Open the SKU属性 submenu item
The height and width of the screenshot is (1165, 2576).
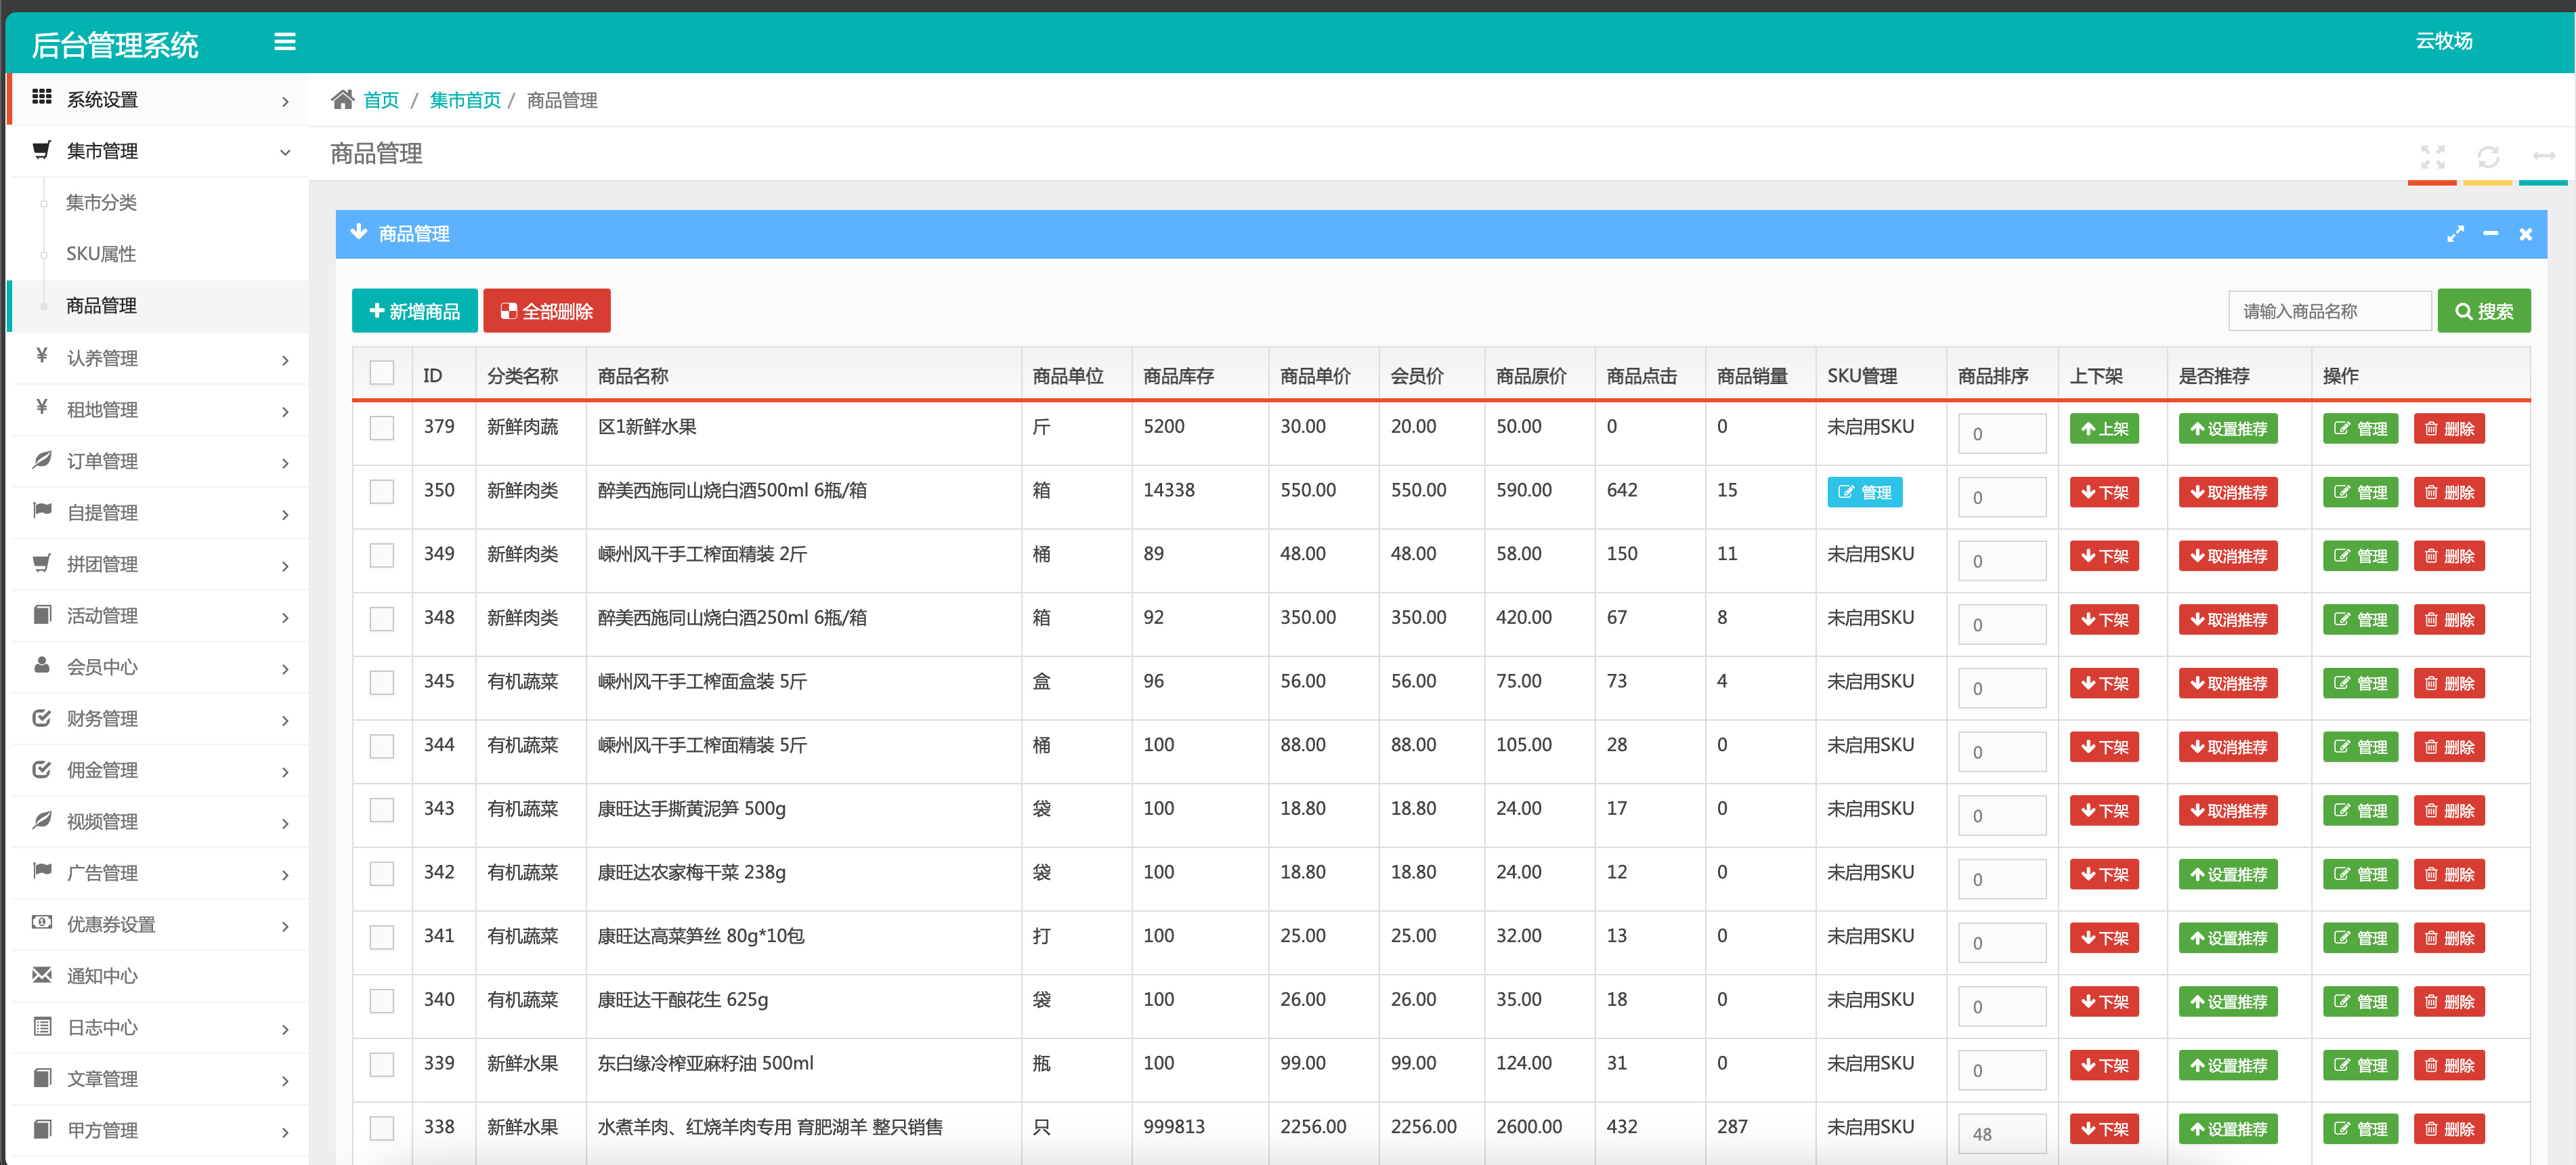[101, 254]
